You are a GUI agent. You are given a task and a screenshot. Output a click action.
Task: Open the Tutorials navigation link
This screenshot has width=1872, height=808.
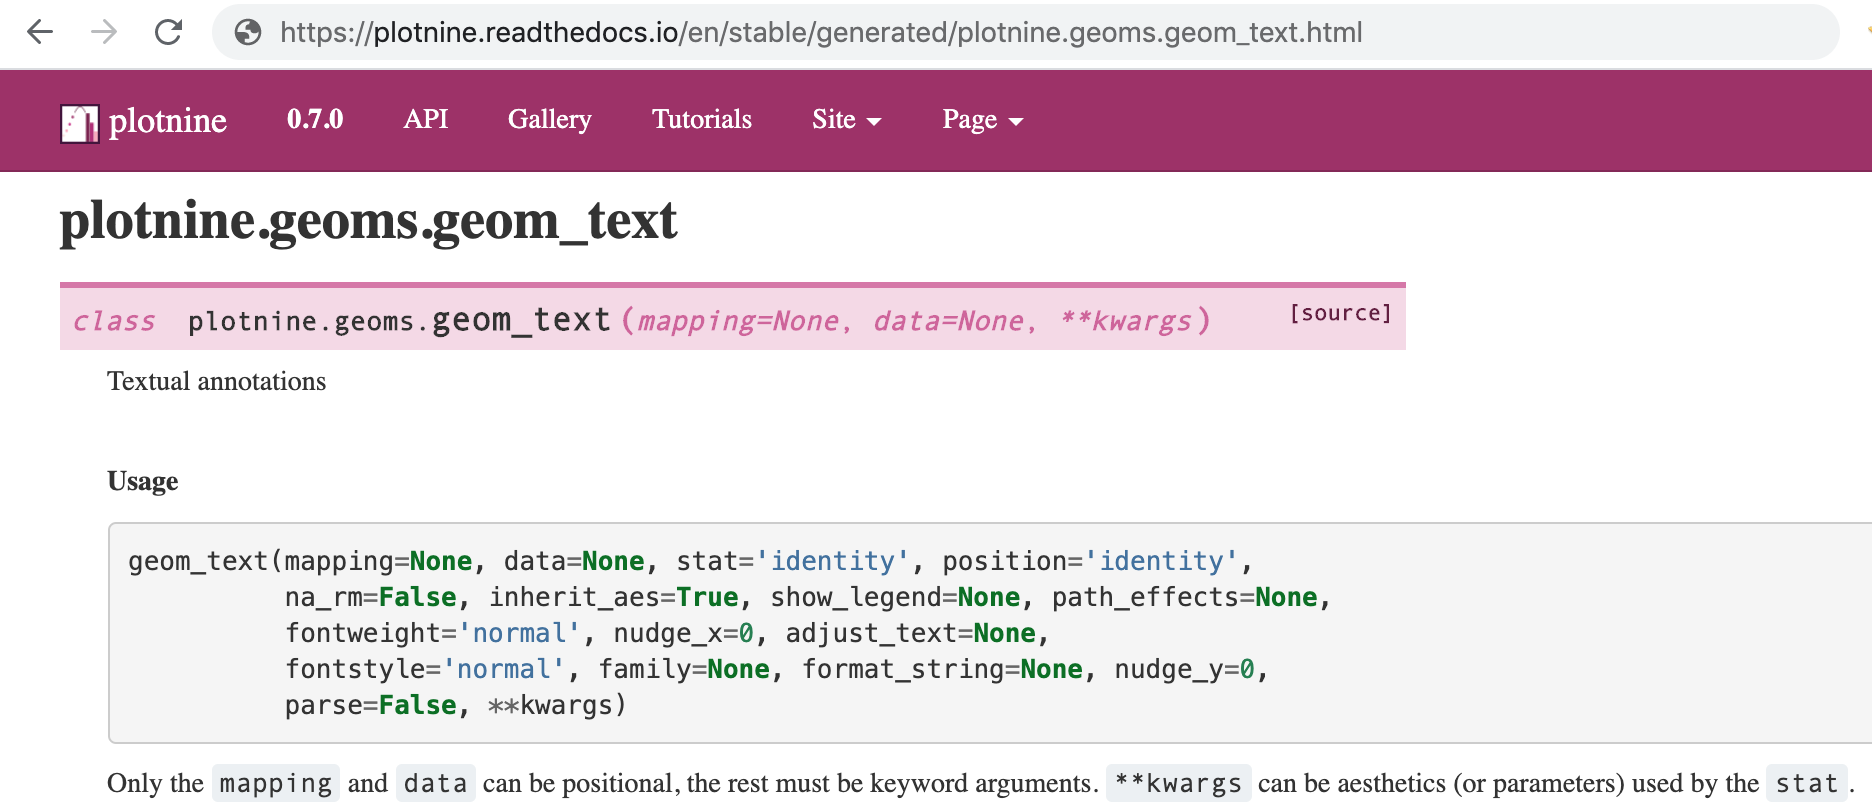(701, 120)
